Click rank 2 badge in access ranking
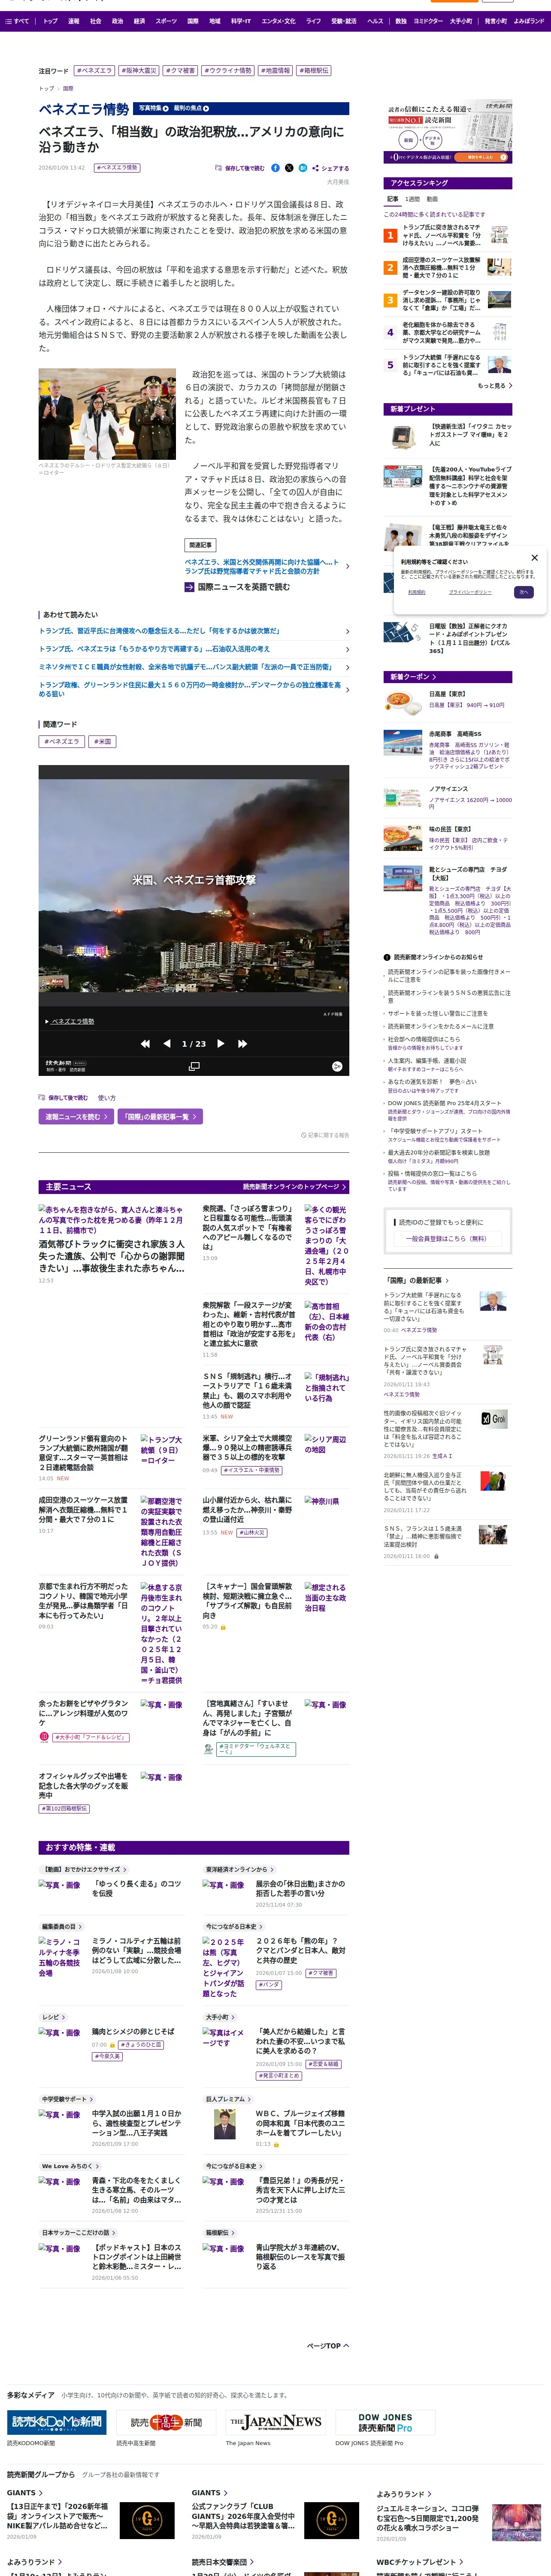Viewport: 551px width, 2576px height. [x=390, y=268]
